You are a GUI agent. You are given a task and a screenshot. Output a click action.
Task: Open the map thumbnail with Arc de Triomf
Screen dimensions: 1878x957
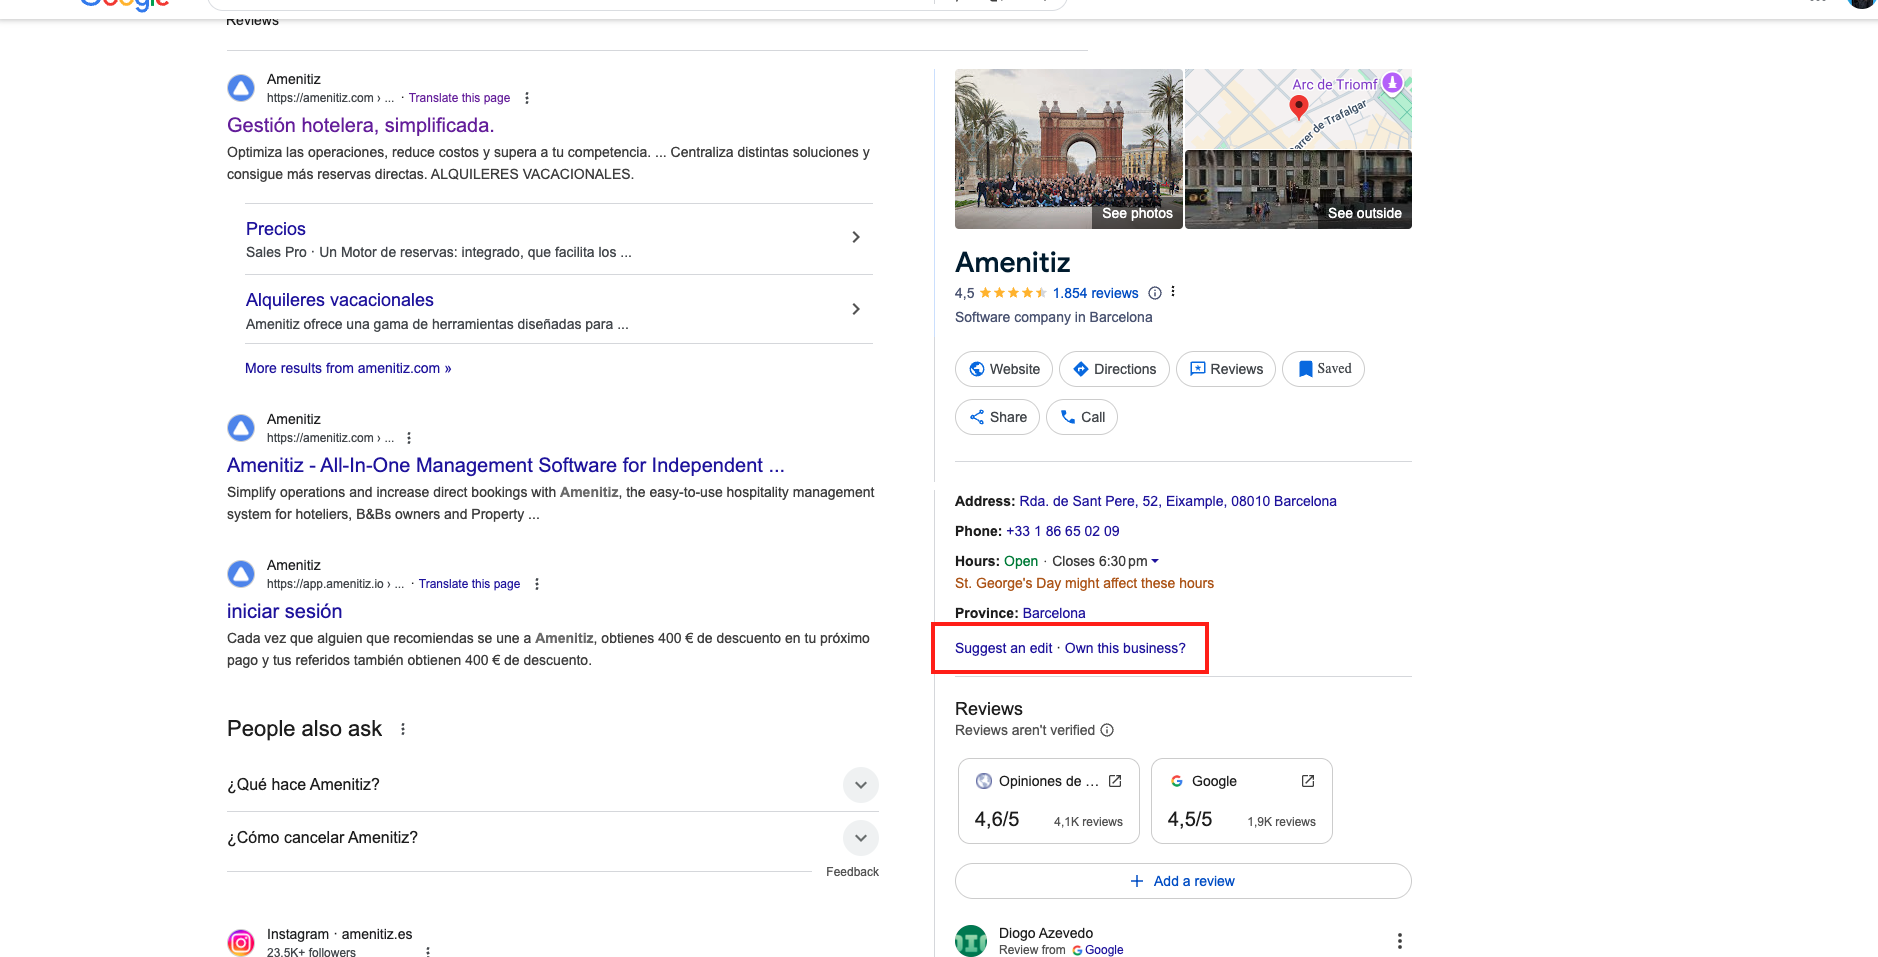coord(1298,109)
